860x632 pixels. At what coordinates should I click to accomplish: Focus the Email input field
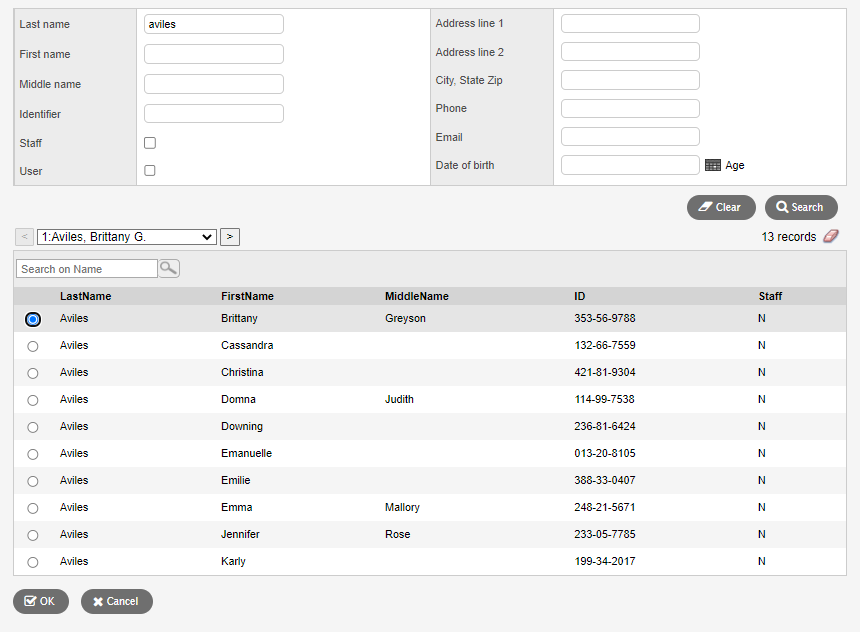pyautogui.click(x=630, y=137)
